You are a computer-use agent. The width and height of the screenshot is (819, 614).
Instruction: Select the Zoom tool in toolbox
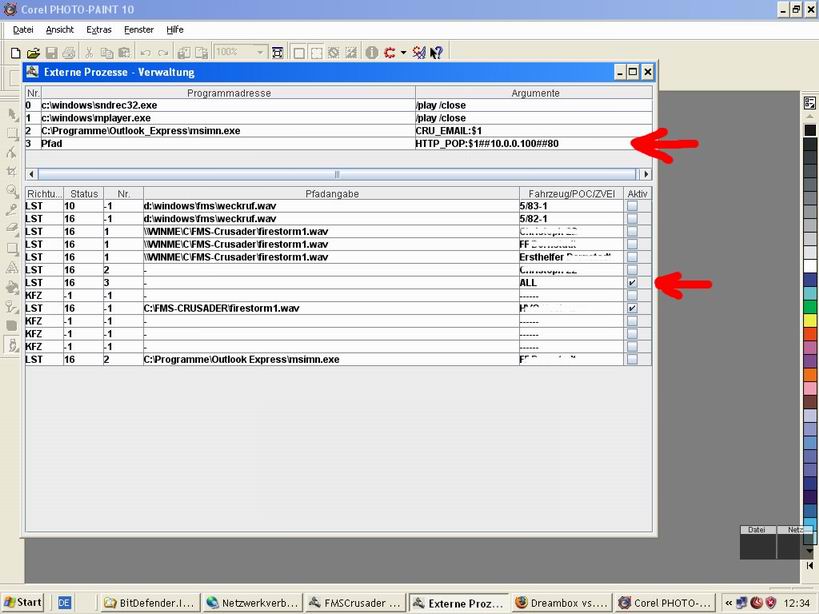[12, 190]
